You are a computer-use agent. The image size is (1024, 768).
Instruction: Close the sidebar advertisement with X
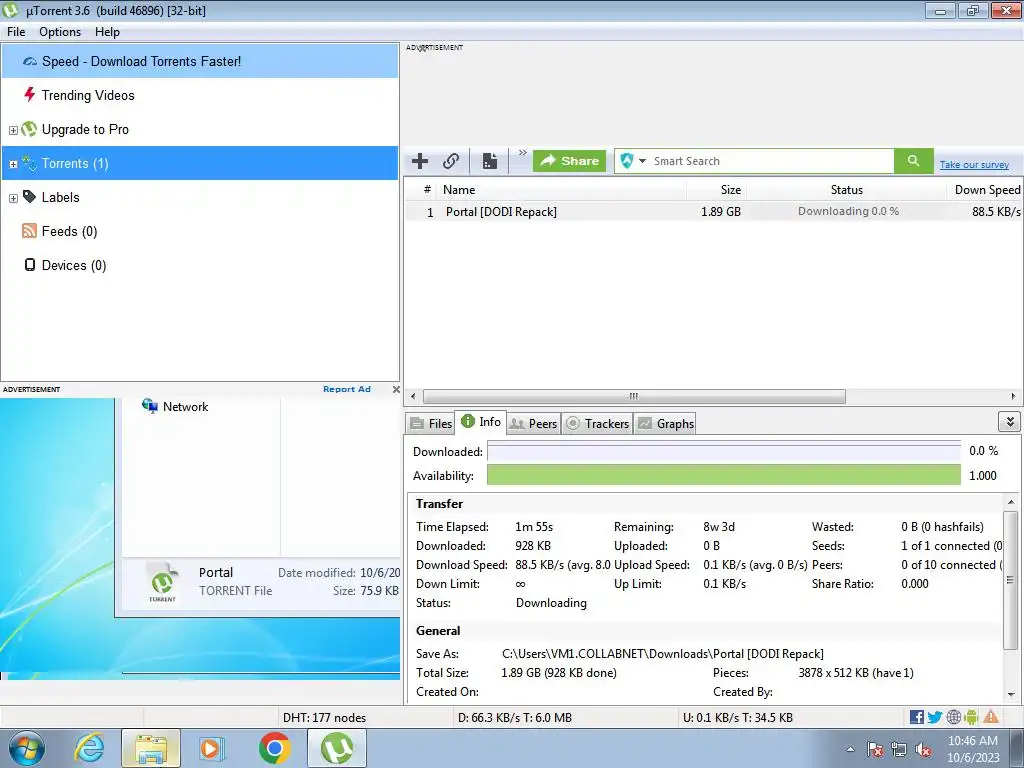tap(396, 389)
